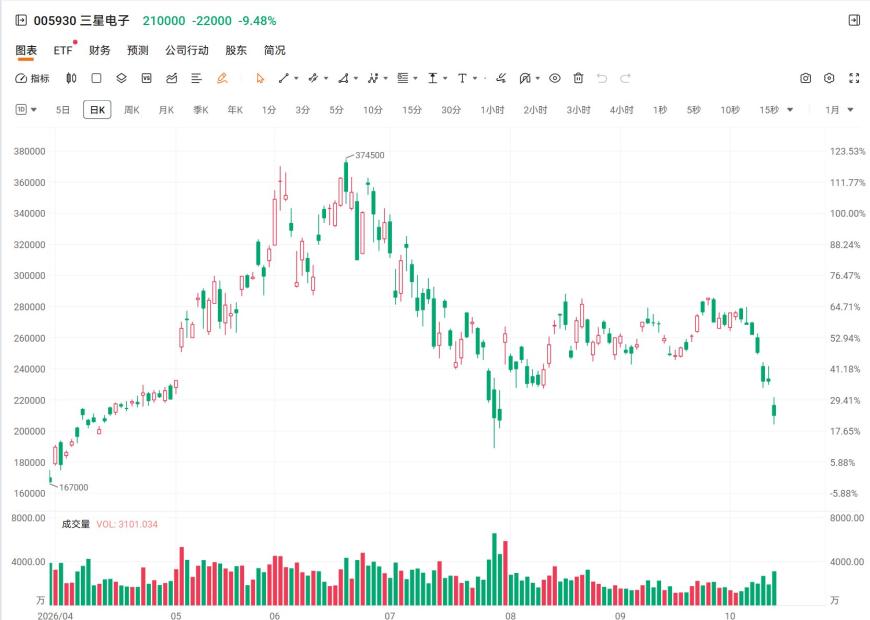
Task: Select the 1小时 timeframe
Action: pyautogui.click(x=492, y=110)
